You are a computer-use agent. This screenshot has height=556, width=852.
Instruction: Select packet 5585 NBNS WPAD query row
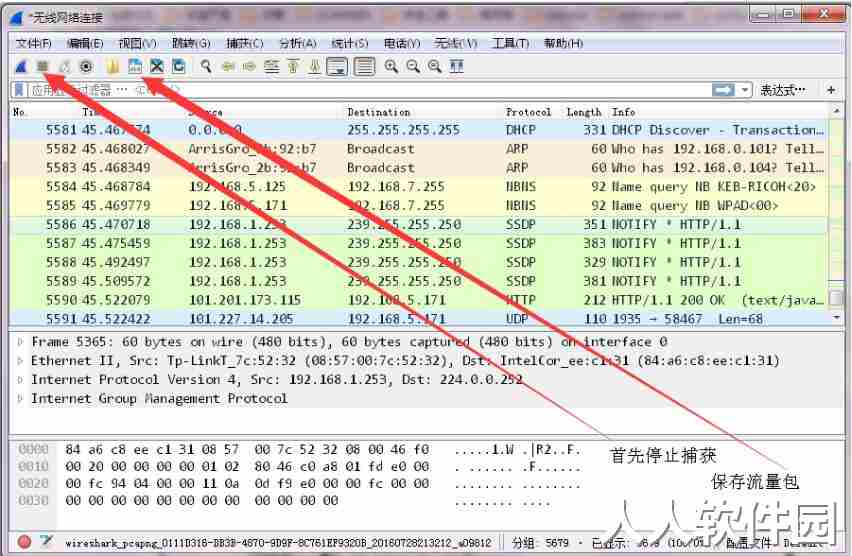pos(418,205)
